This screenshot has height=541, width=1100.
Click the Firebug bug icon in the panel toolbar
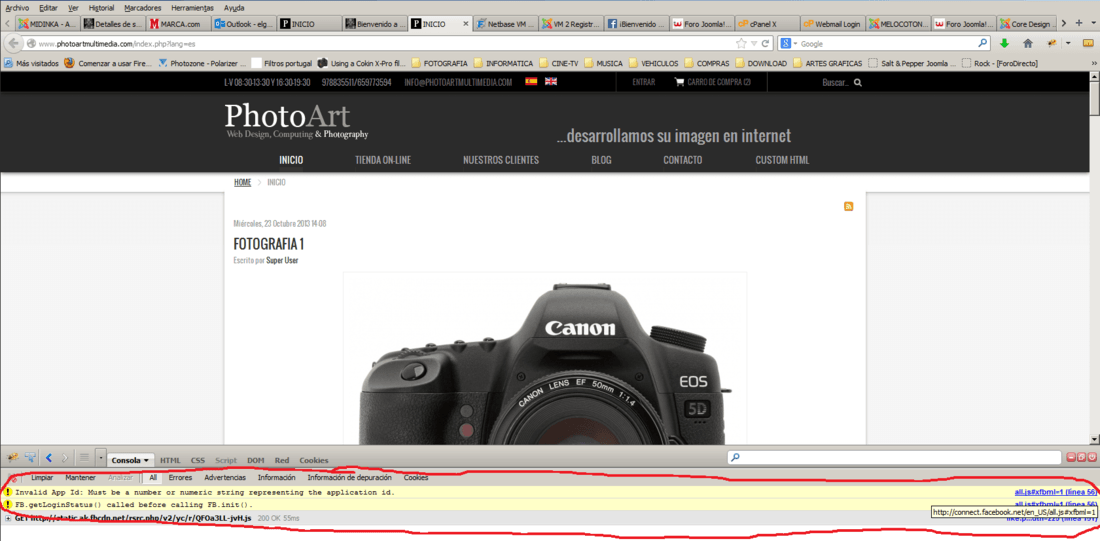(13, 457)
